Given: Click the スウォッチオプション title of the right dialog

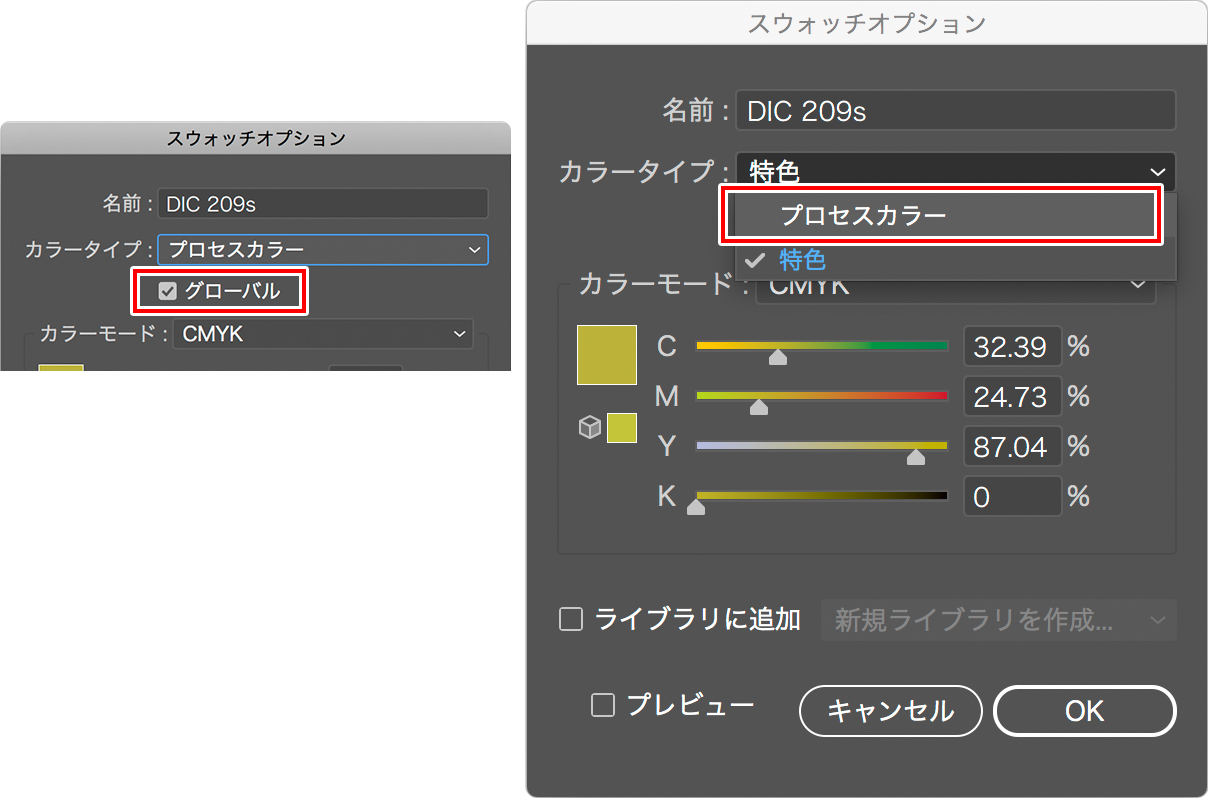Looking at the screenshot, I should 867,23.
